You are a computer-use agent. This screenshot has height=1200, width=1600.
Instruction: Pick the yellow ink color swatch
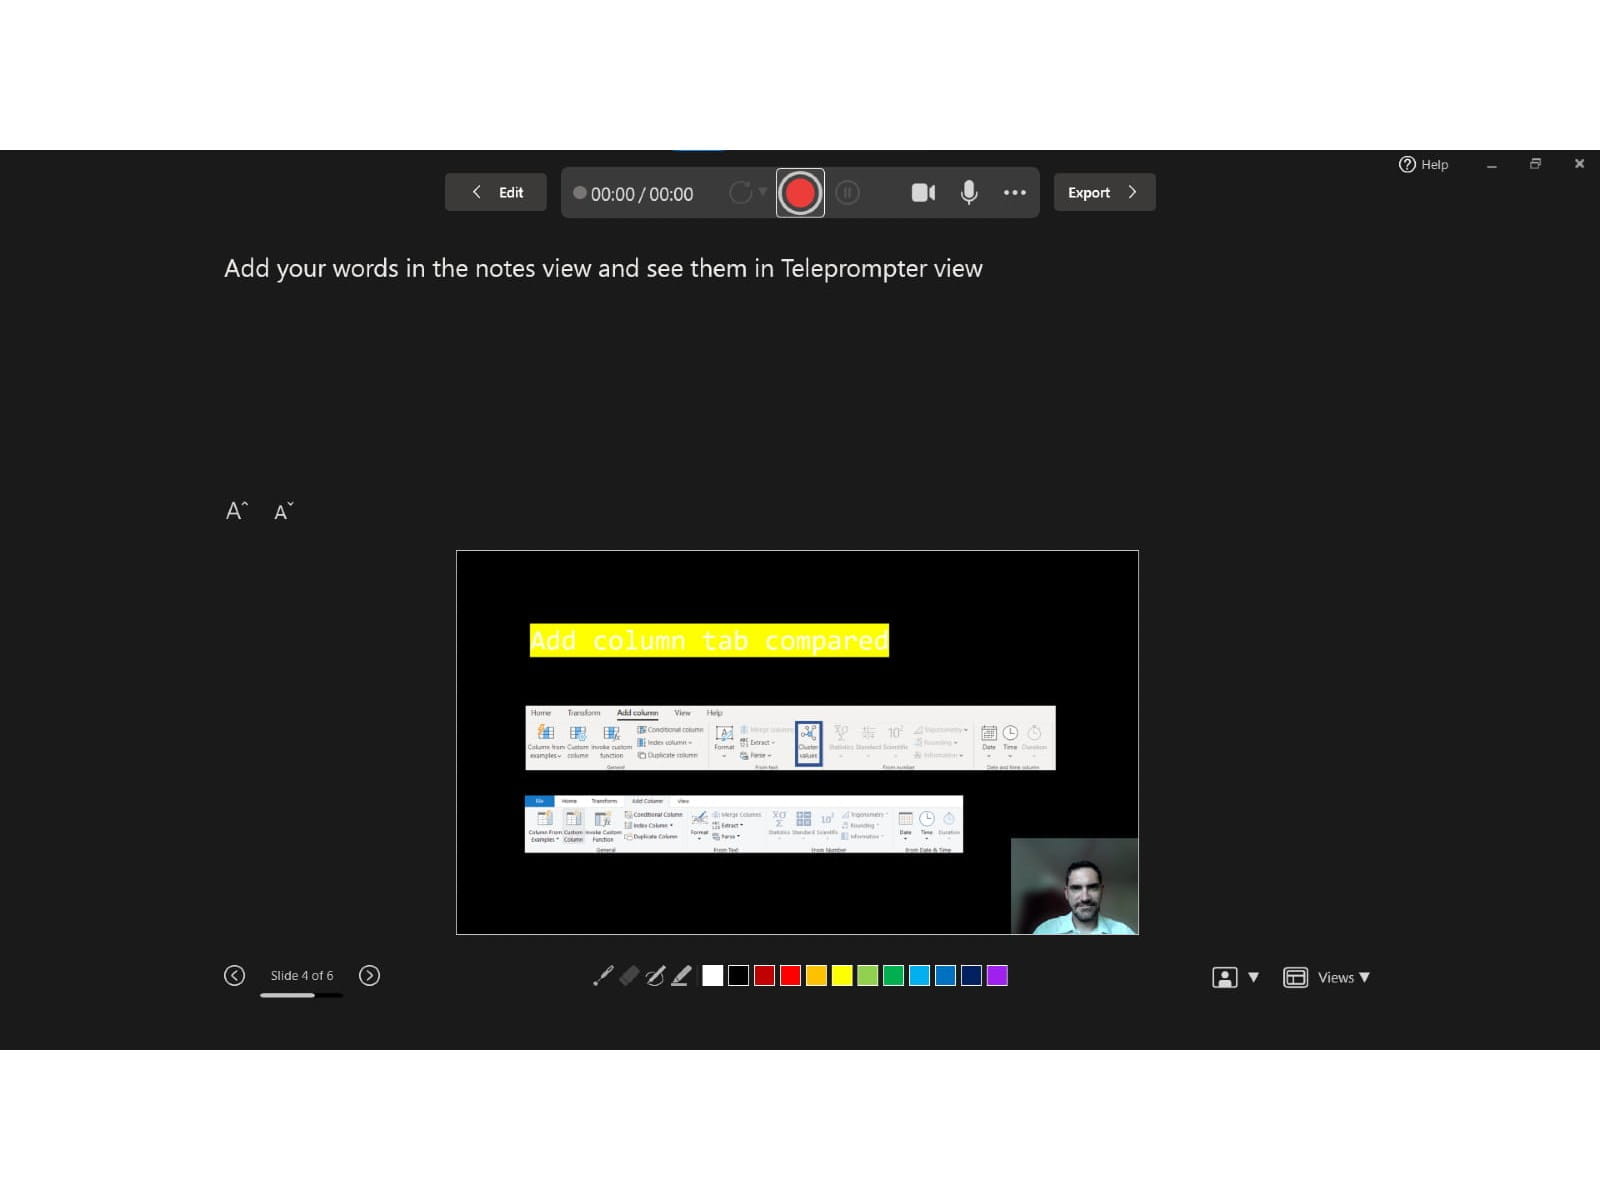(842, 976)
